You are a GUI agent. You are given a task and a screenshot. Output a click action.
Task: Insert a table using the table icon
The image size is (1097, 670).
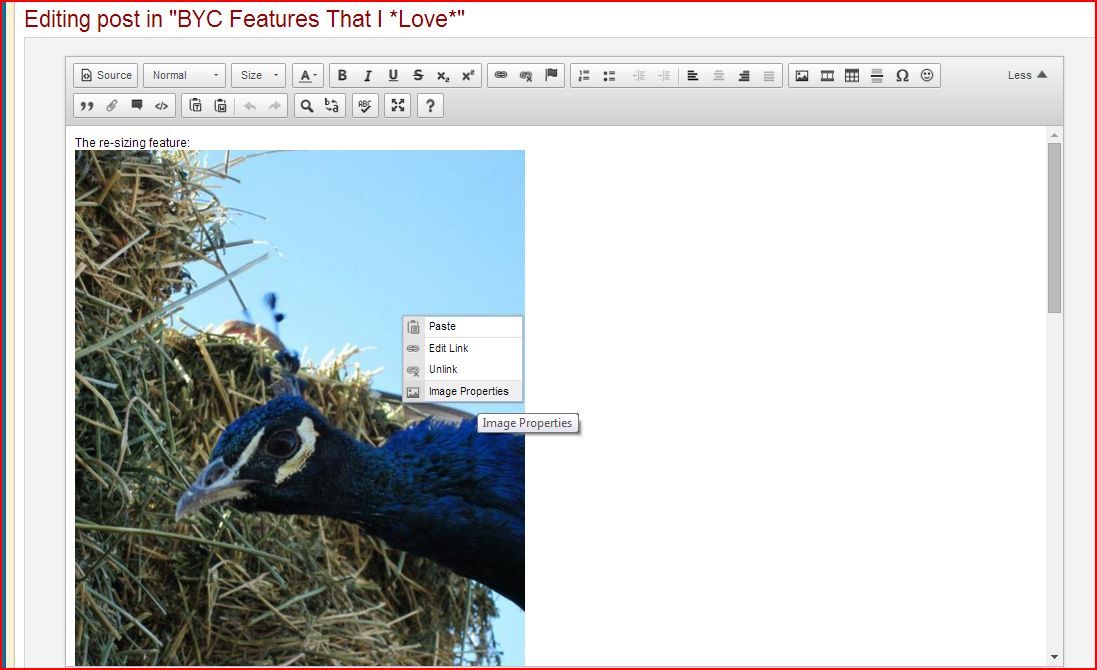[852, 76]
